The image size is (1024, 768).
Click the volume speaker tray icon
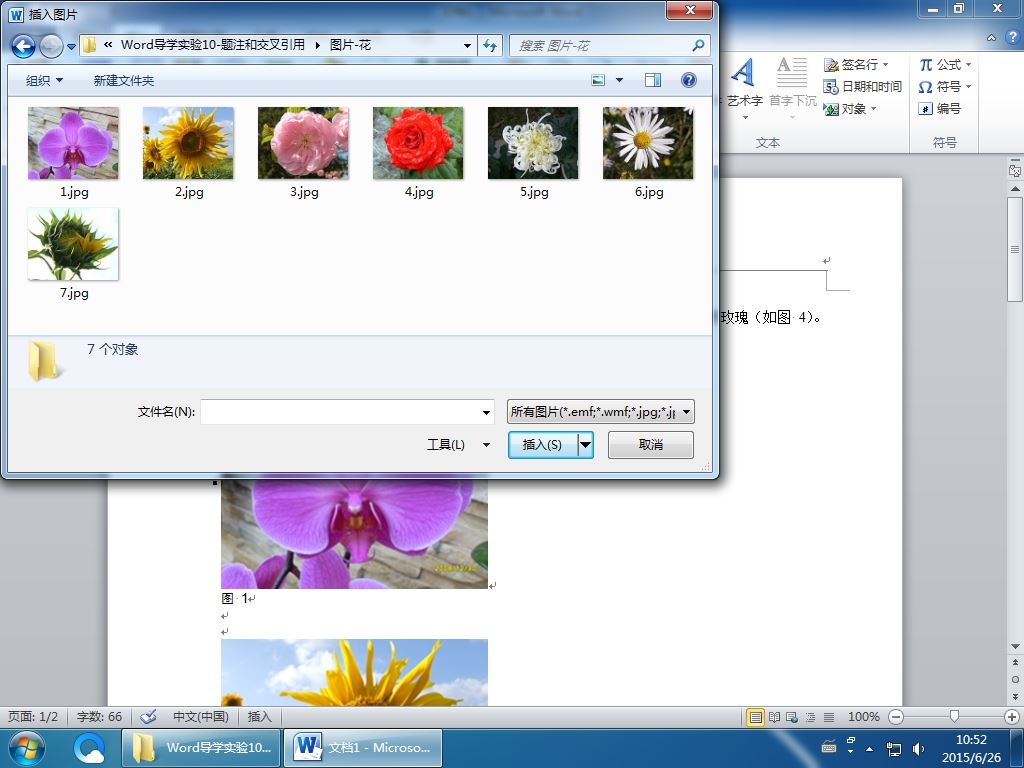(x=918, y=748)
